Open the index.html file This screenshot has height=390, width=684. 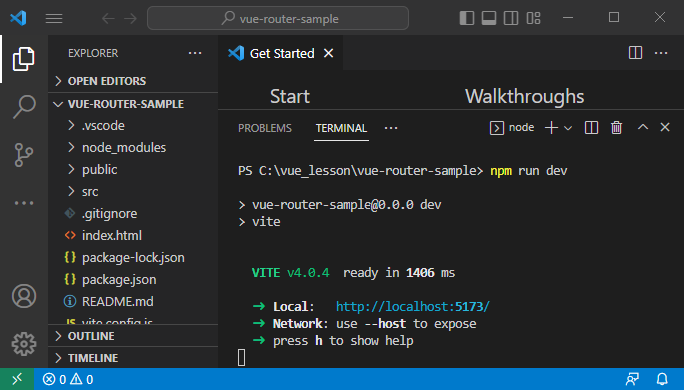pyautogui.click(x=133, y=236)
